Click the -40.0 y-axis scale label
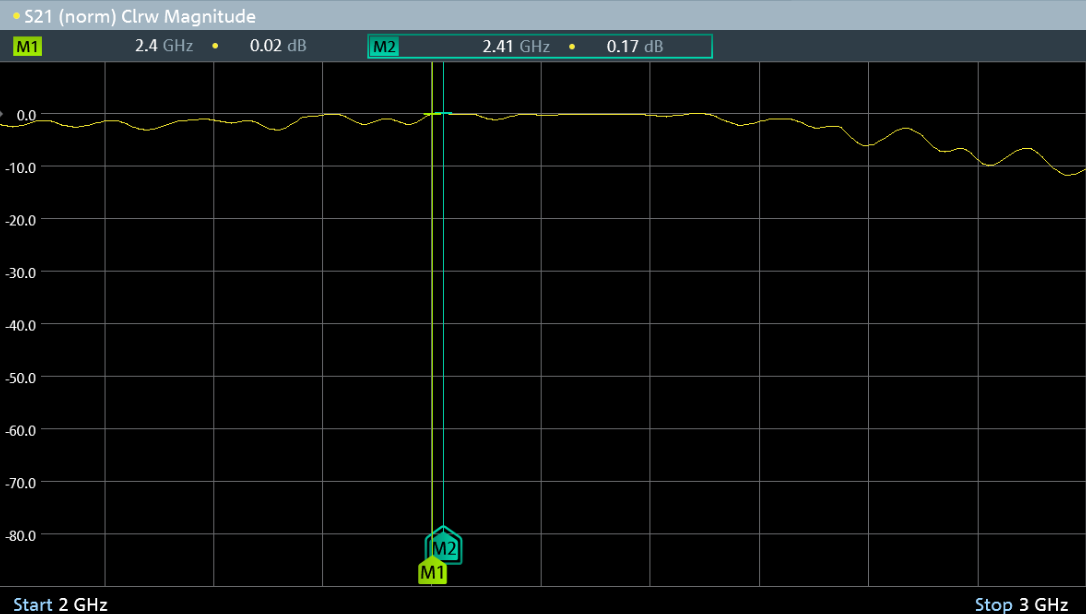 click(x=21, y=324)
